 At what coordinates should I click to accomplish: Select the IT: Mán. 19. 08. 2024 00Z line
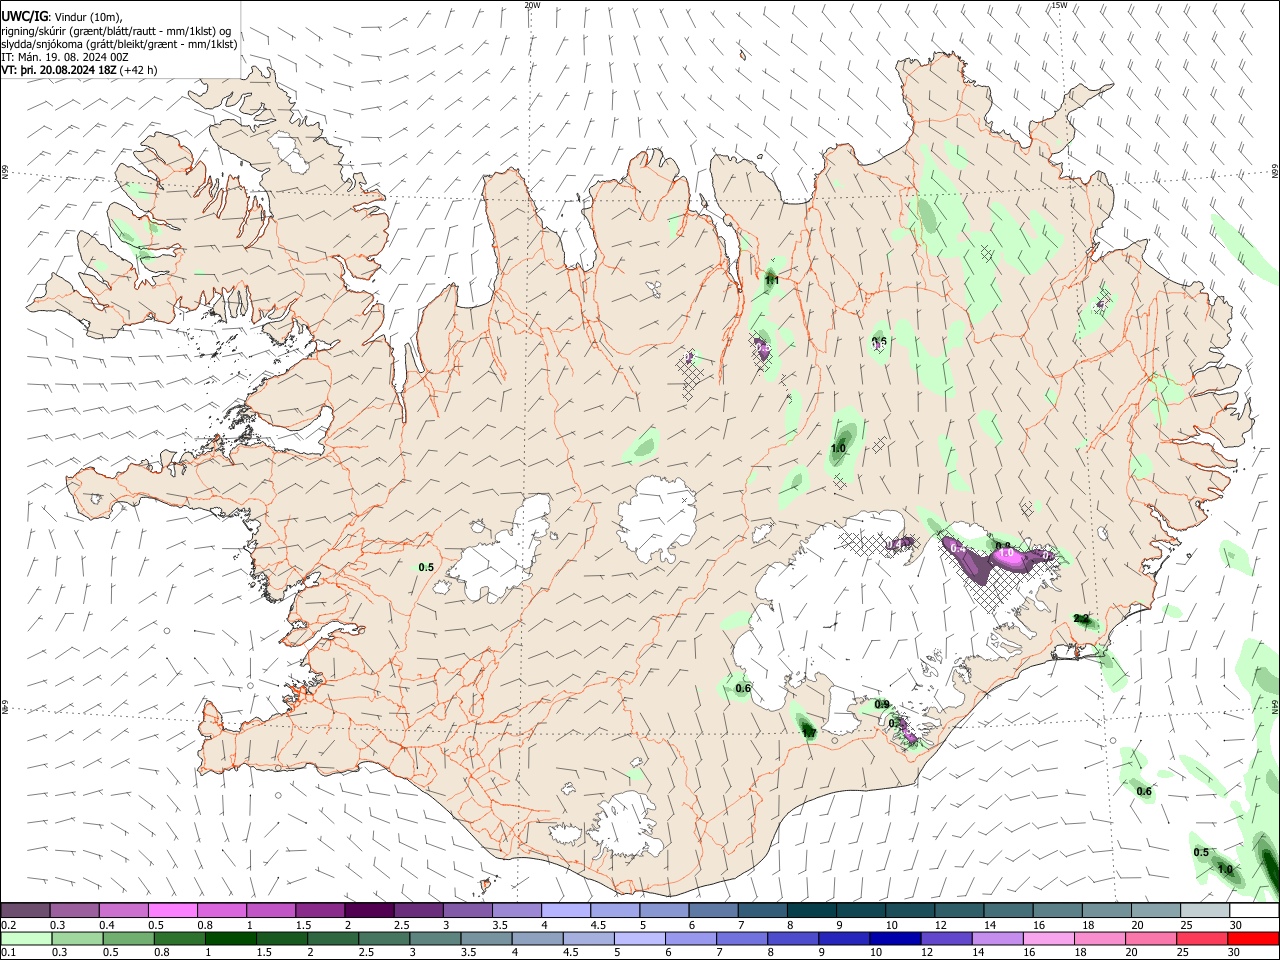pos(64,57)
